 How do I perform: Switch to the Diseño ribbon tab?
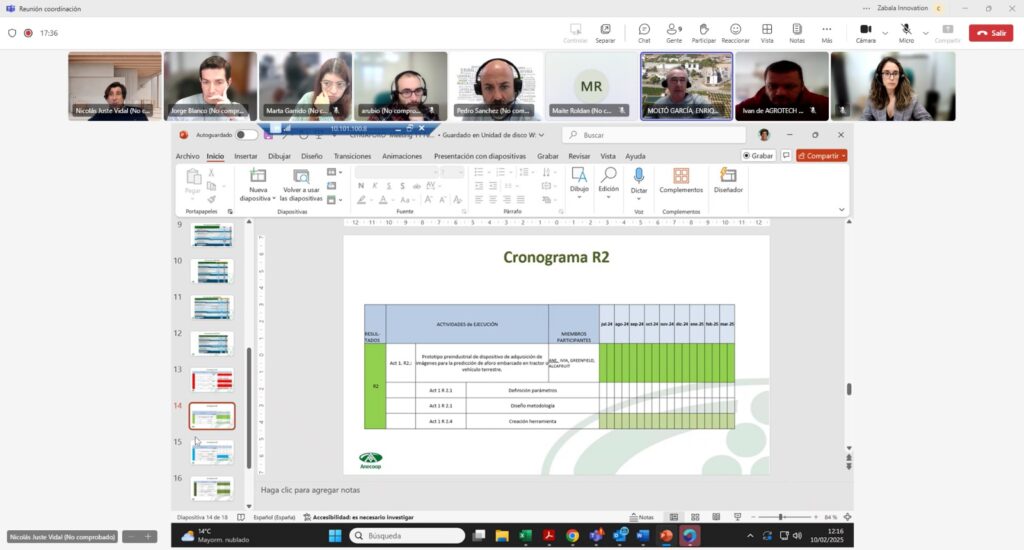(312, 156)
